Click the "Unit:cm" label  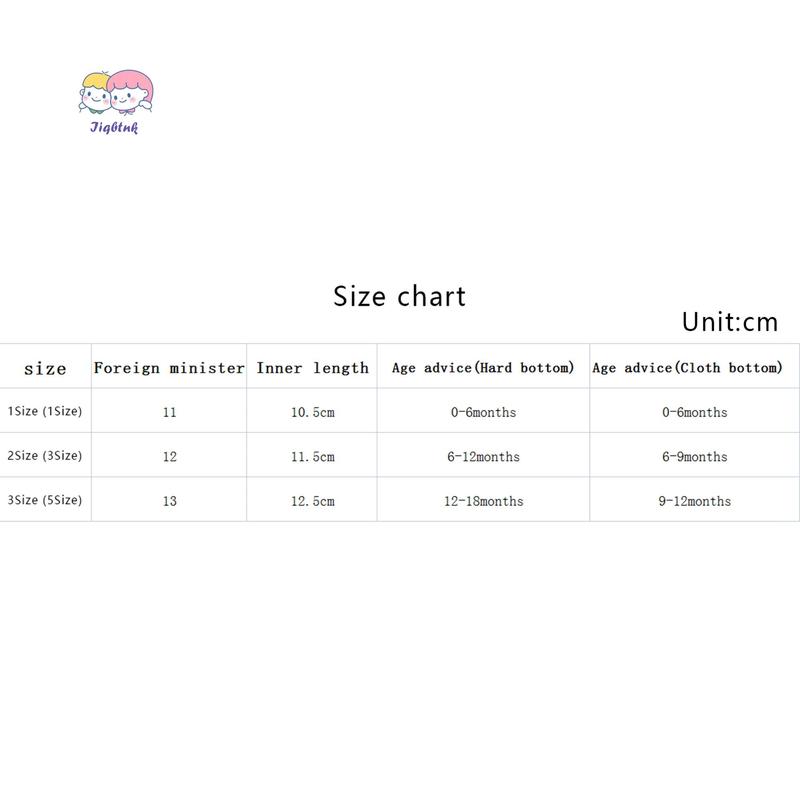click(x=729, y=322)
